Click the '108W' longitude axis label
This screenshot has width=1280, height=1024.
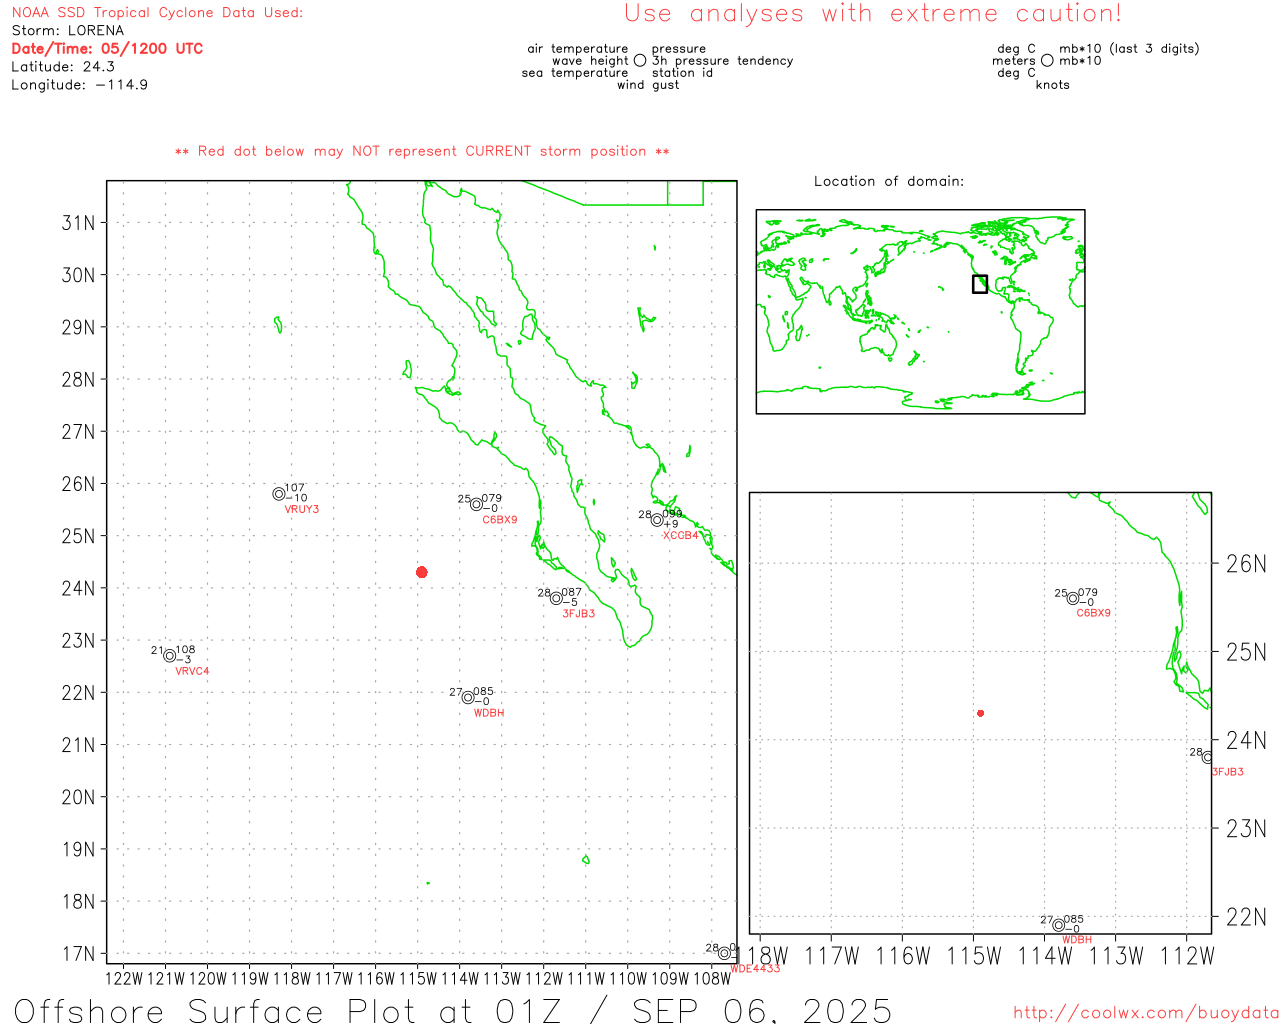(712, 978)
